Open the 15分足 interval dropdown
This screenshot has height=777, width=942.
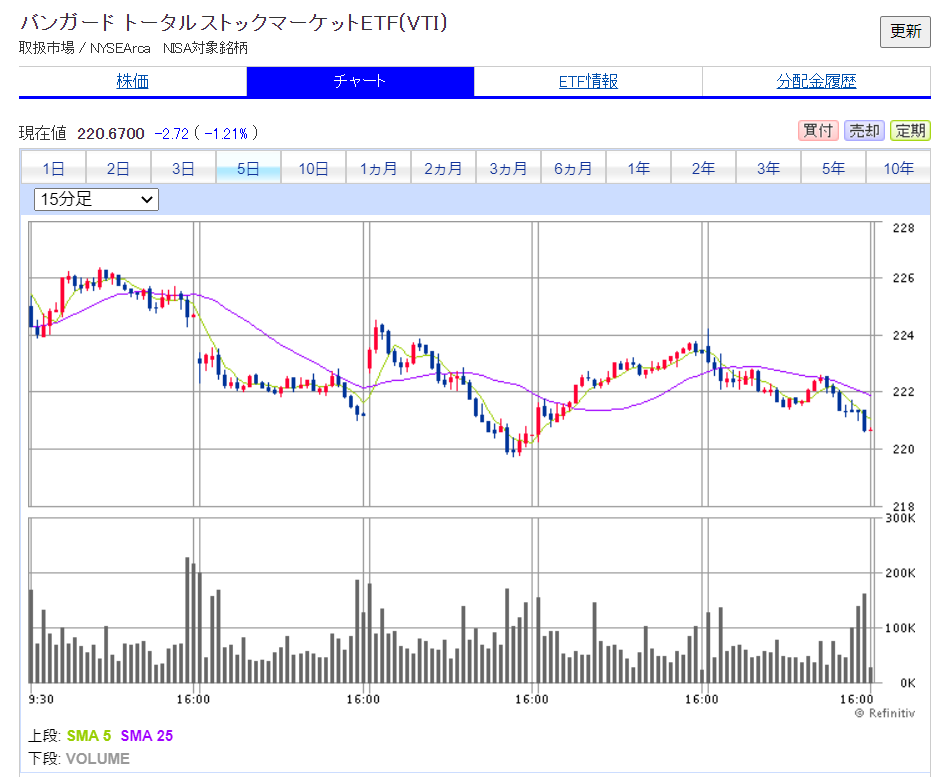tap(96, 200)
